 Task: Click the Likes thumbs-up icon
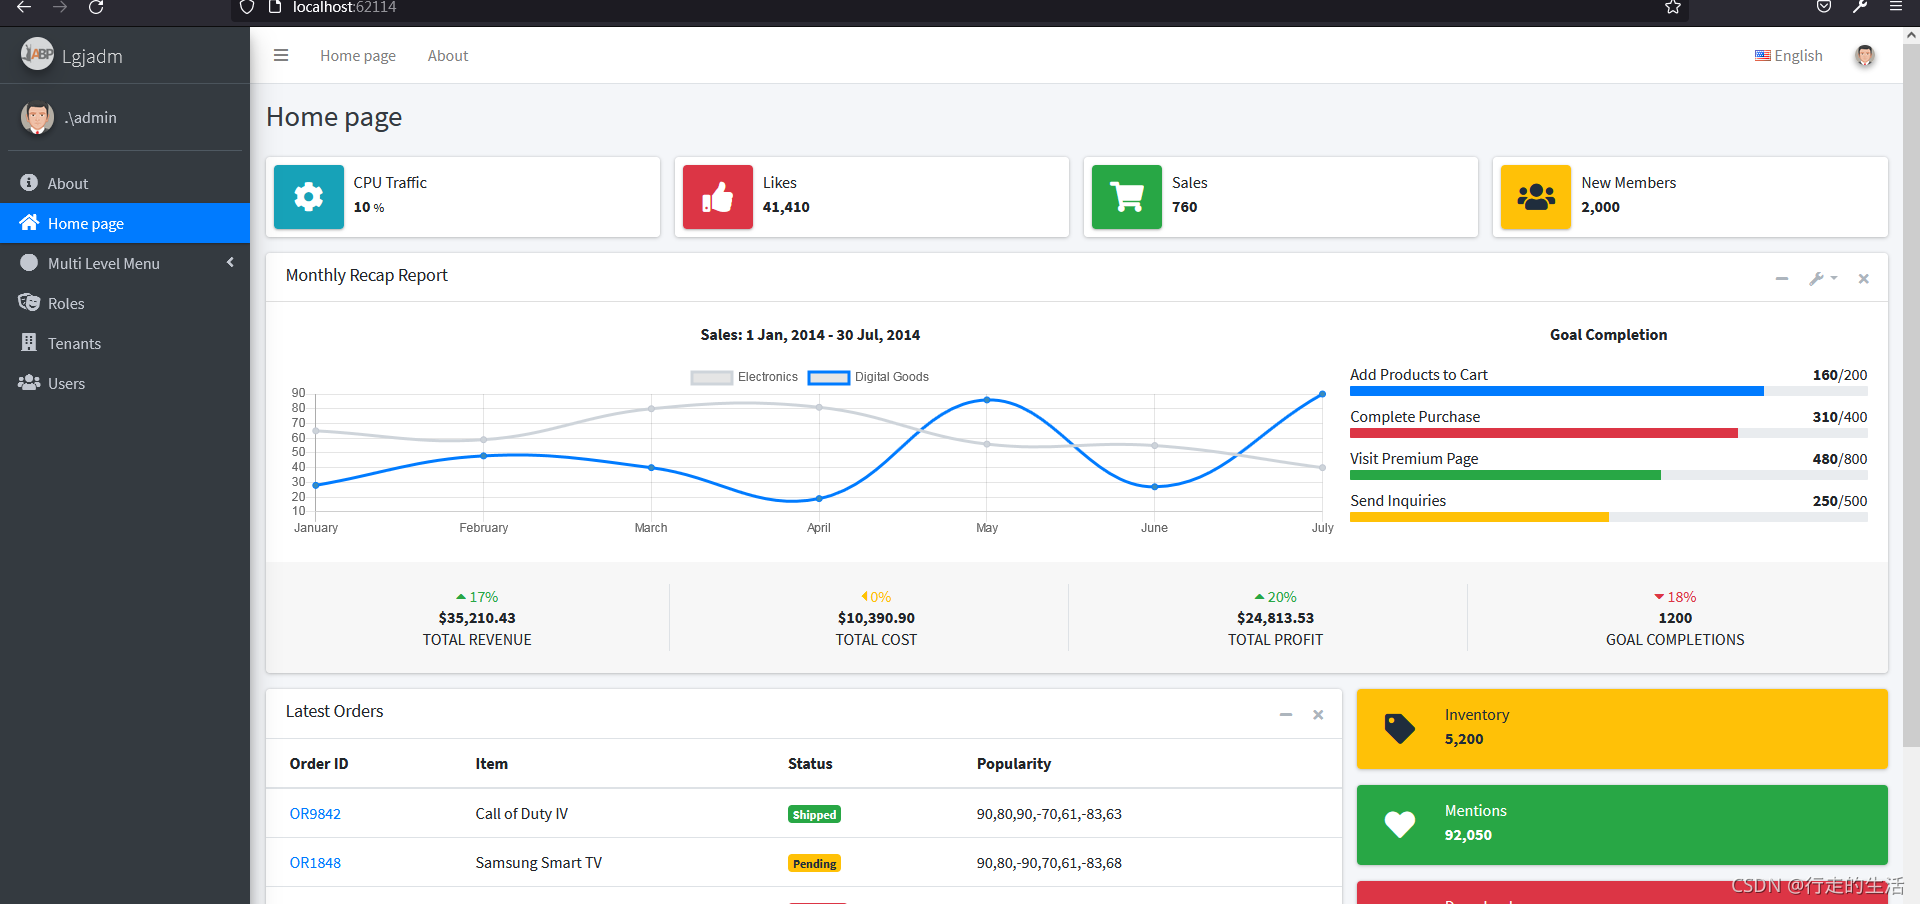click(718, 197)
